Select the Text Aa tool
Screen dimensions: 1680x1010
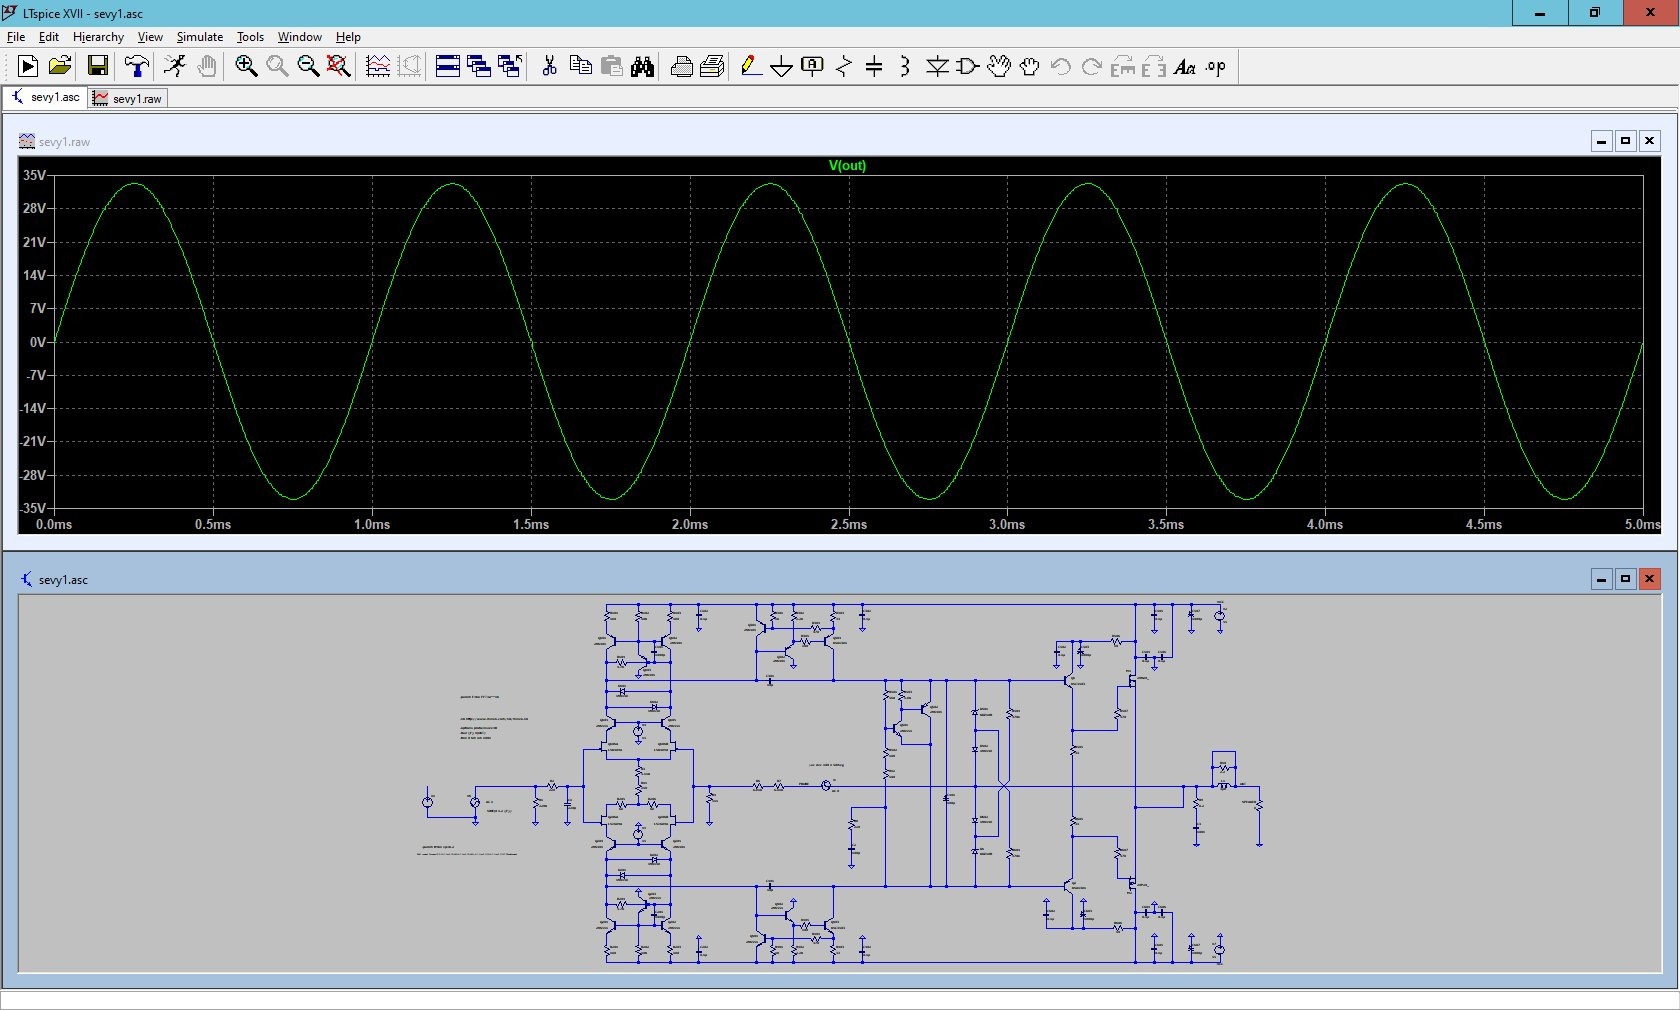coord(1185,67)
